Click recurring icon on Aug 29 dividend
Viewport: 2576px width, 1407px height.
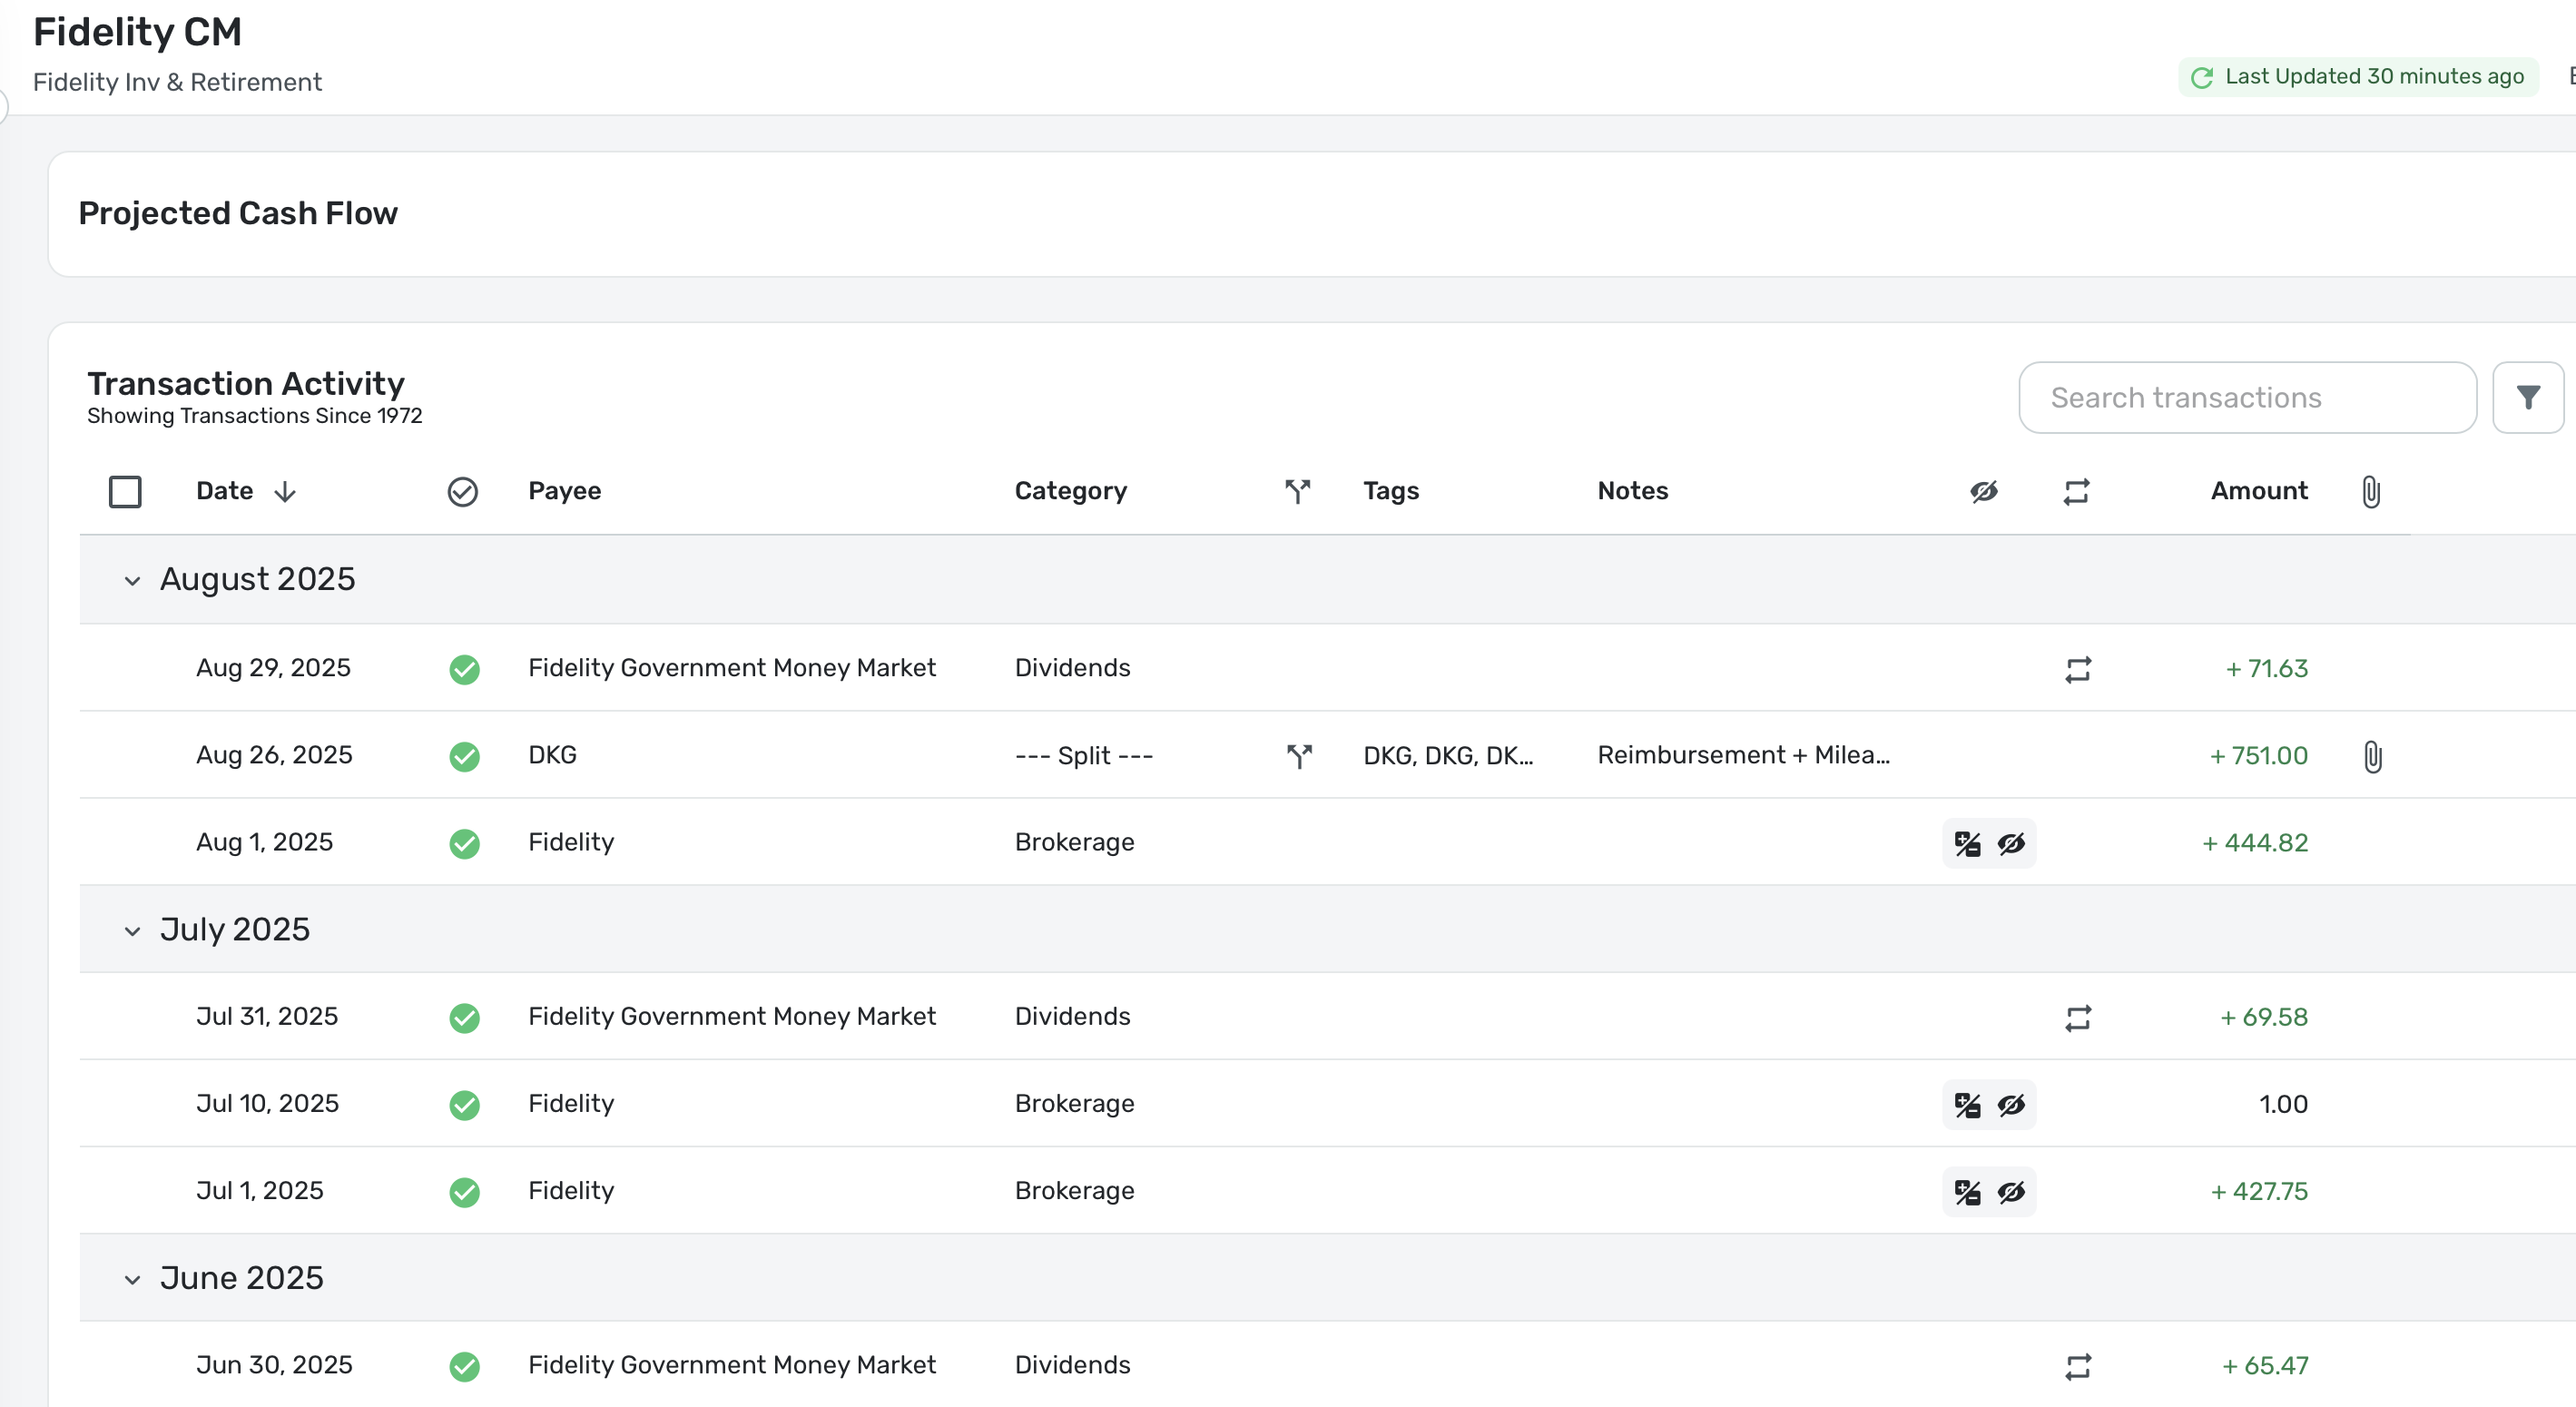2077,669
